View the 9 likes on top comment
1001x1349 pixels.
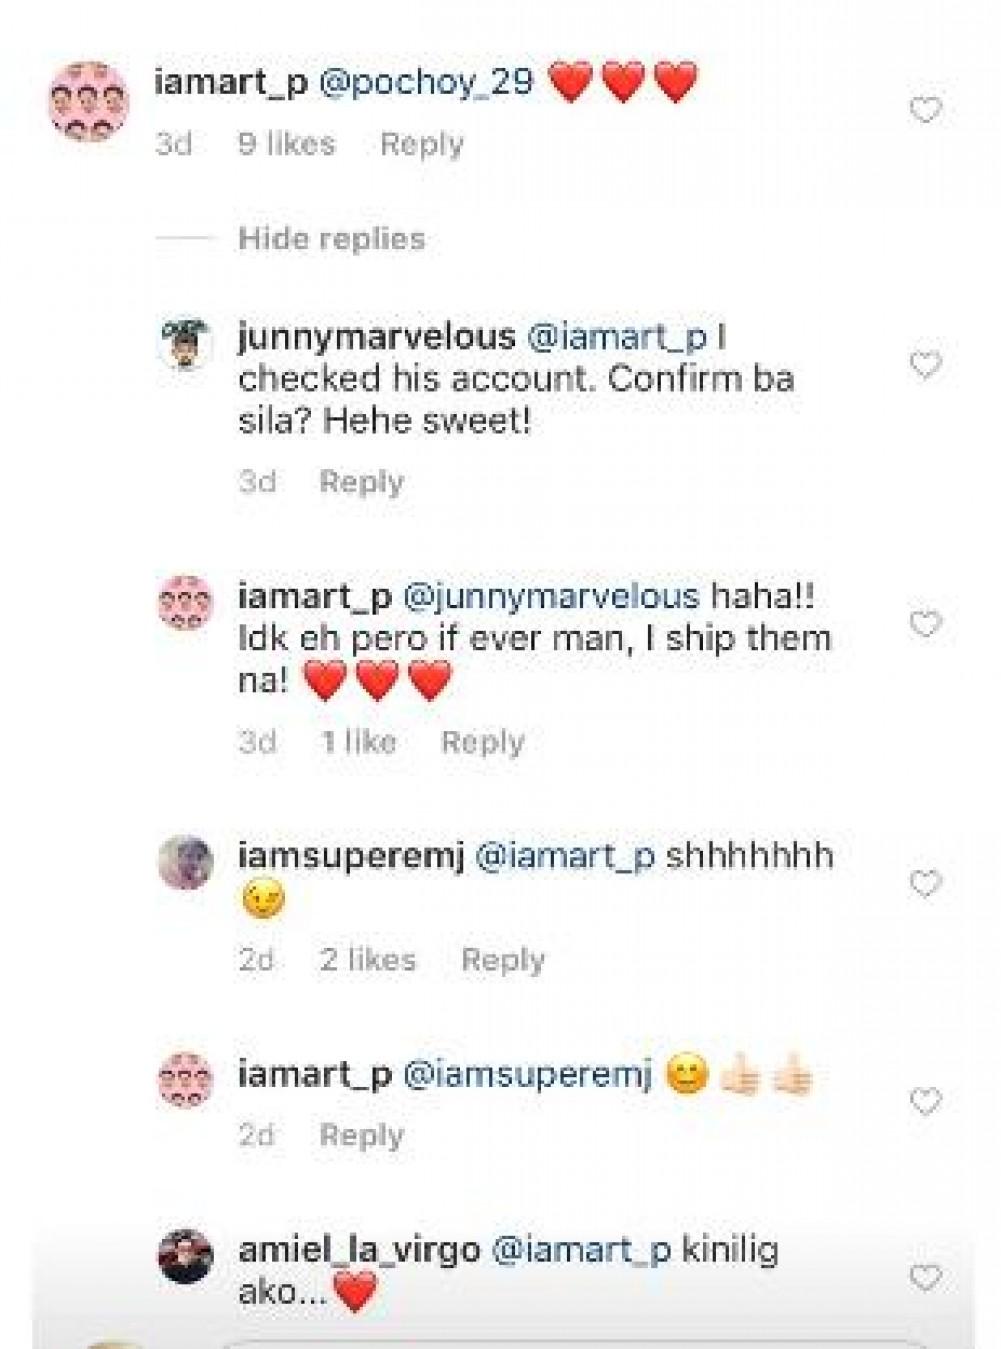[286, 144]
